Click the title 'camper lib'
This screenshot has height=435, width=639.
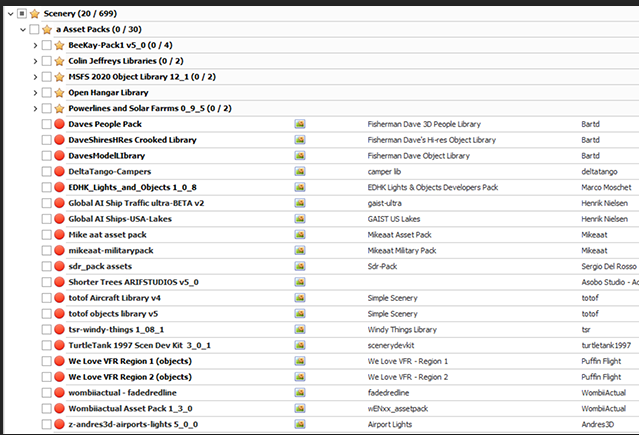pos(384,172)
